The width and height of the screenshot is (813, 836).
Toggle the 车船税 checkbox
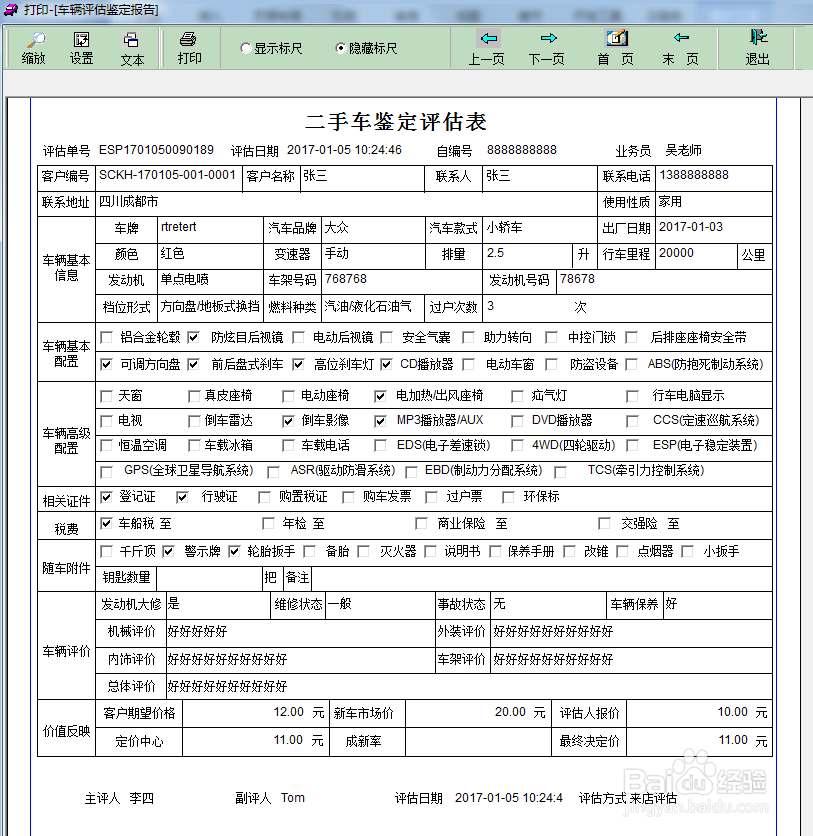coord(107,524)
